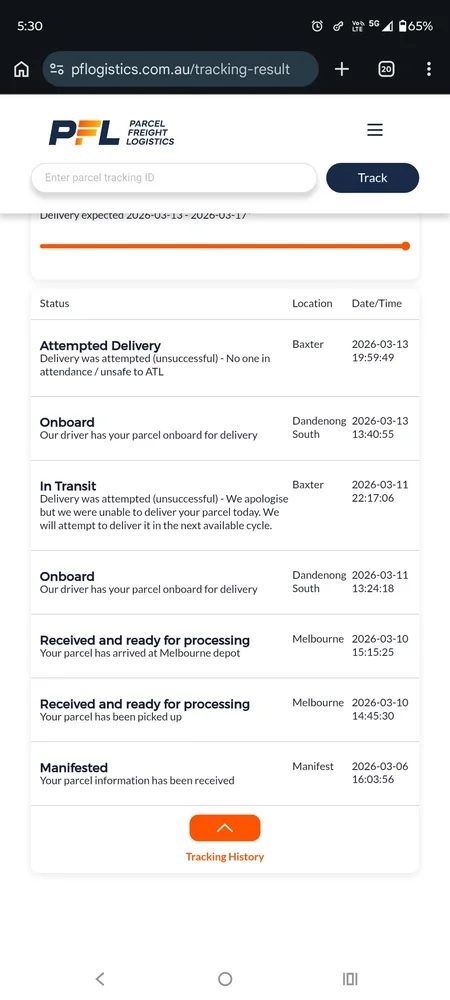450x1000 pixels.
Task: Click the Track button
Action: [373, 178]
